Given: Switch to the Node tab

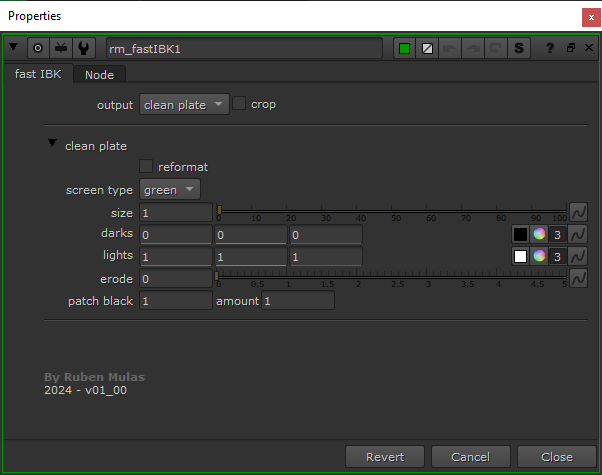Looking at the screenshot, I should click(x=99, y=75).
